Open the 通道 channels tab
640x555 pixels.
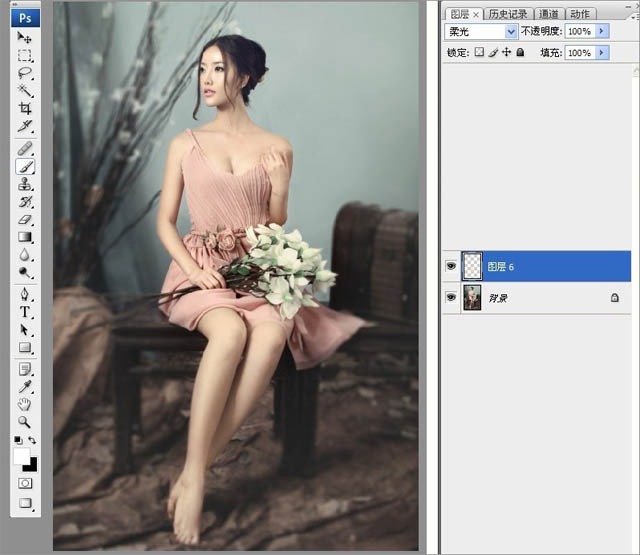pos(549,14)
